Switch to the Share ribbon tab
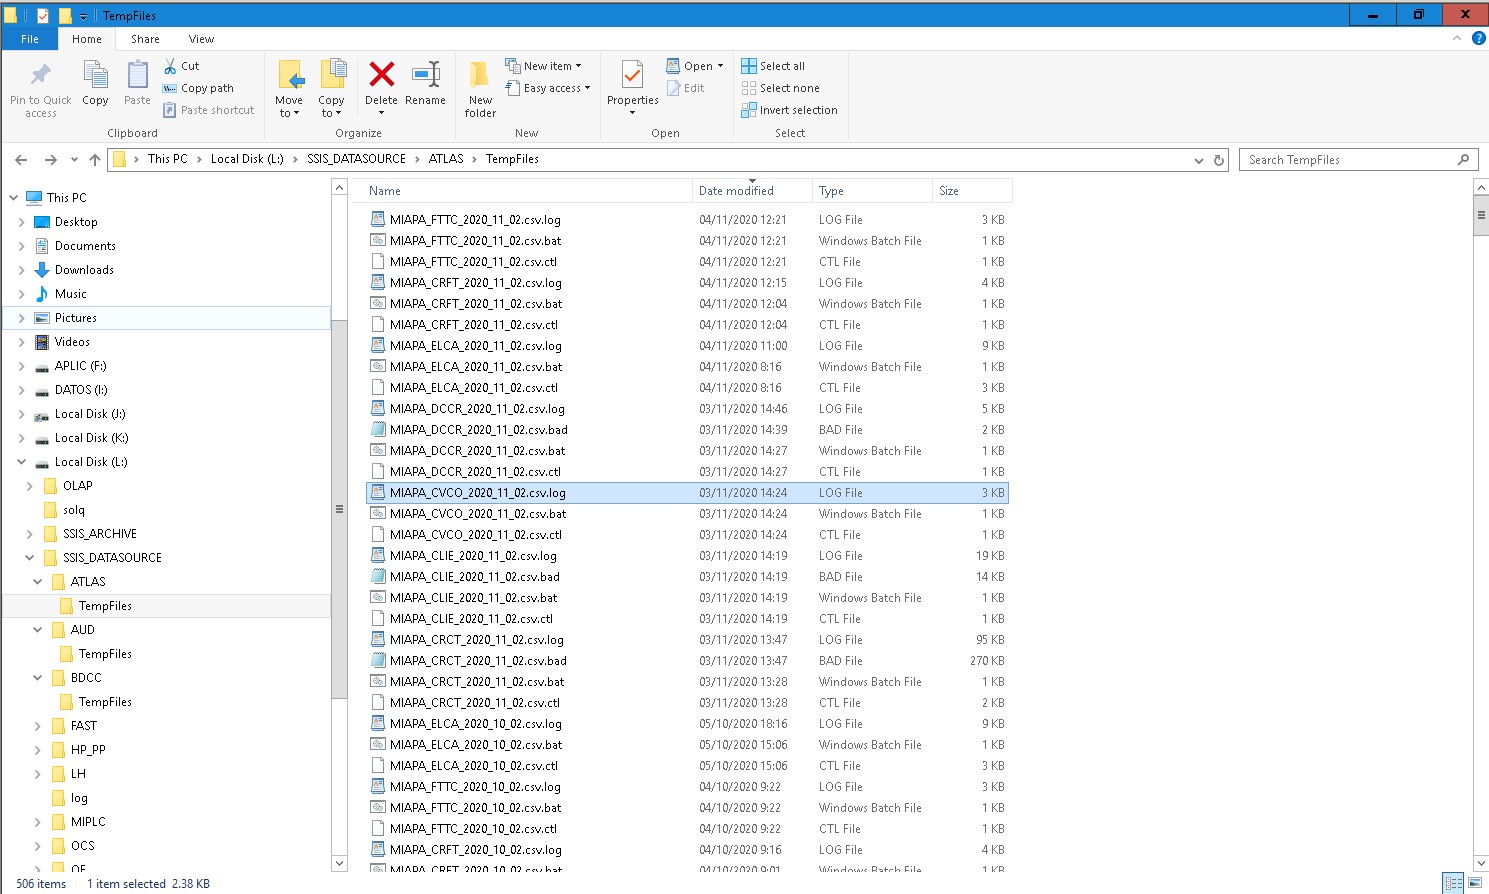 click(x=145, y=39)
